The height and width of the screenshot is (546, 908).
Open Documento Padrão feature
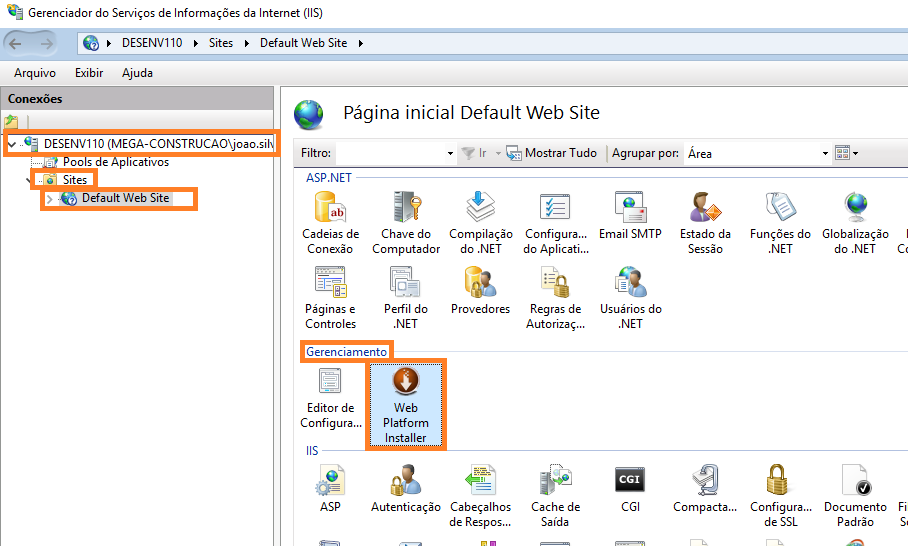point(855,495)
